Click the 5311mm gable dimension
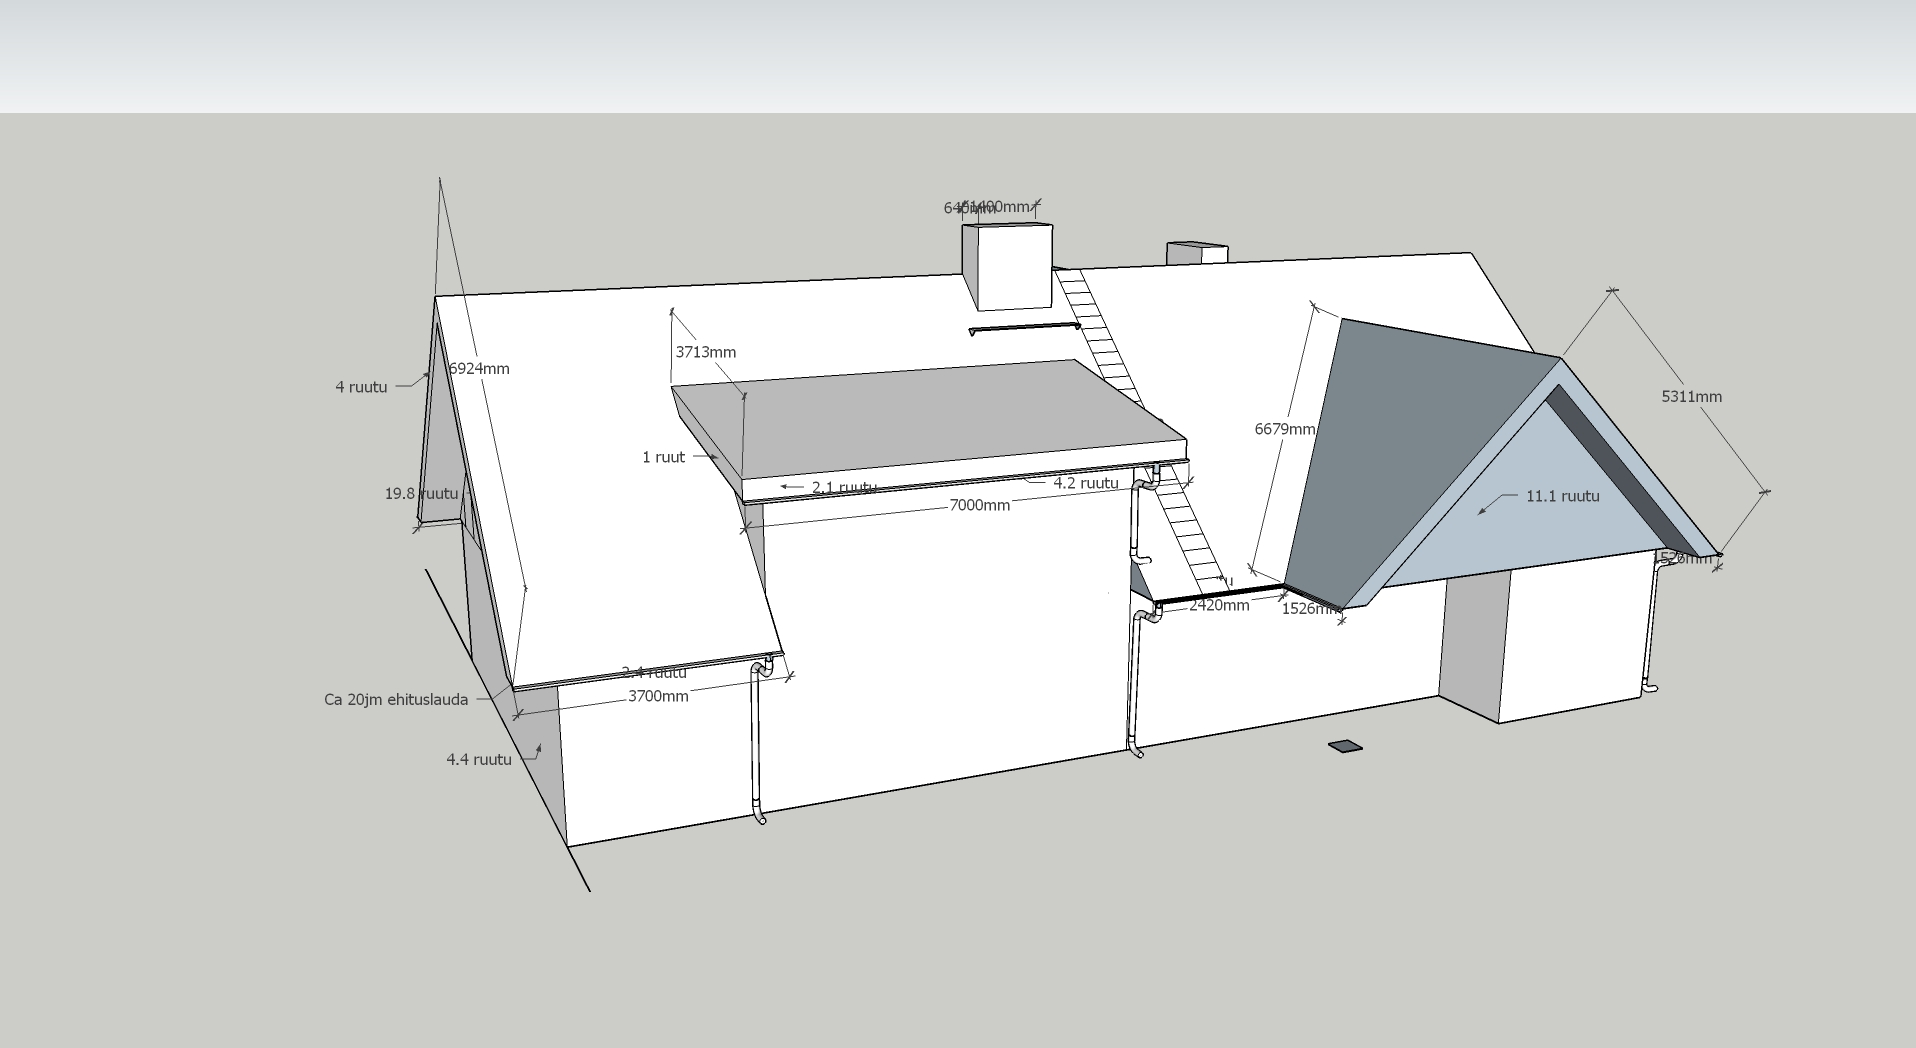Image resolution: width=1916 pixels, height=1048 pixels. click(x=1691, y=396)
